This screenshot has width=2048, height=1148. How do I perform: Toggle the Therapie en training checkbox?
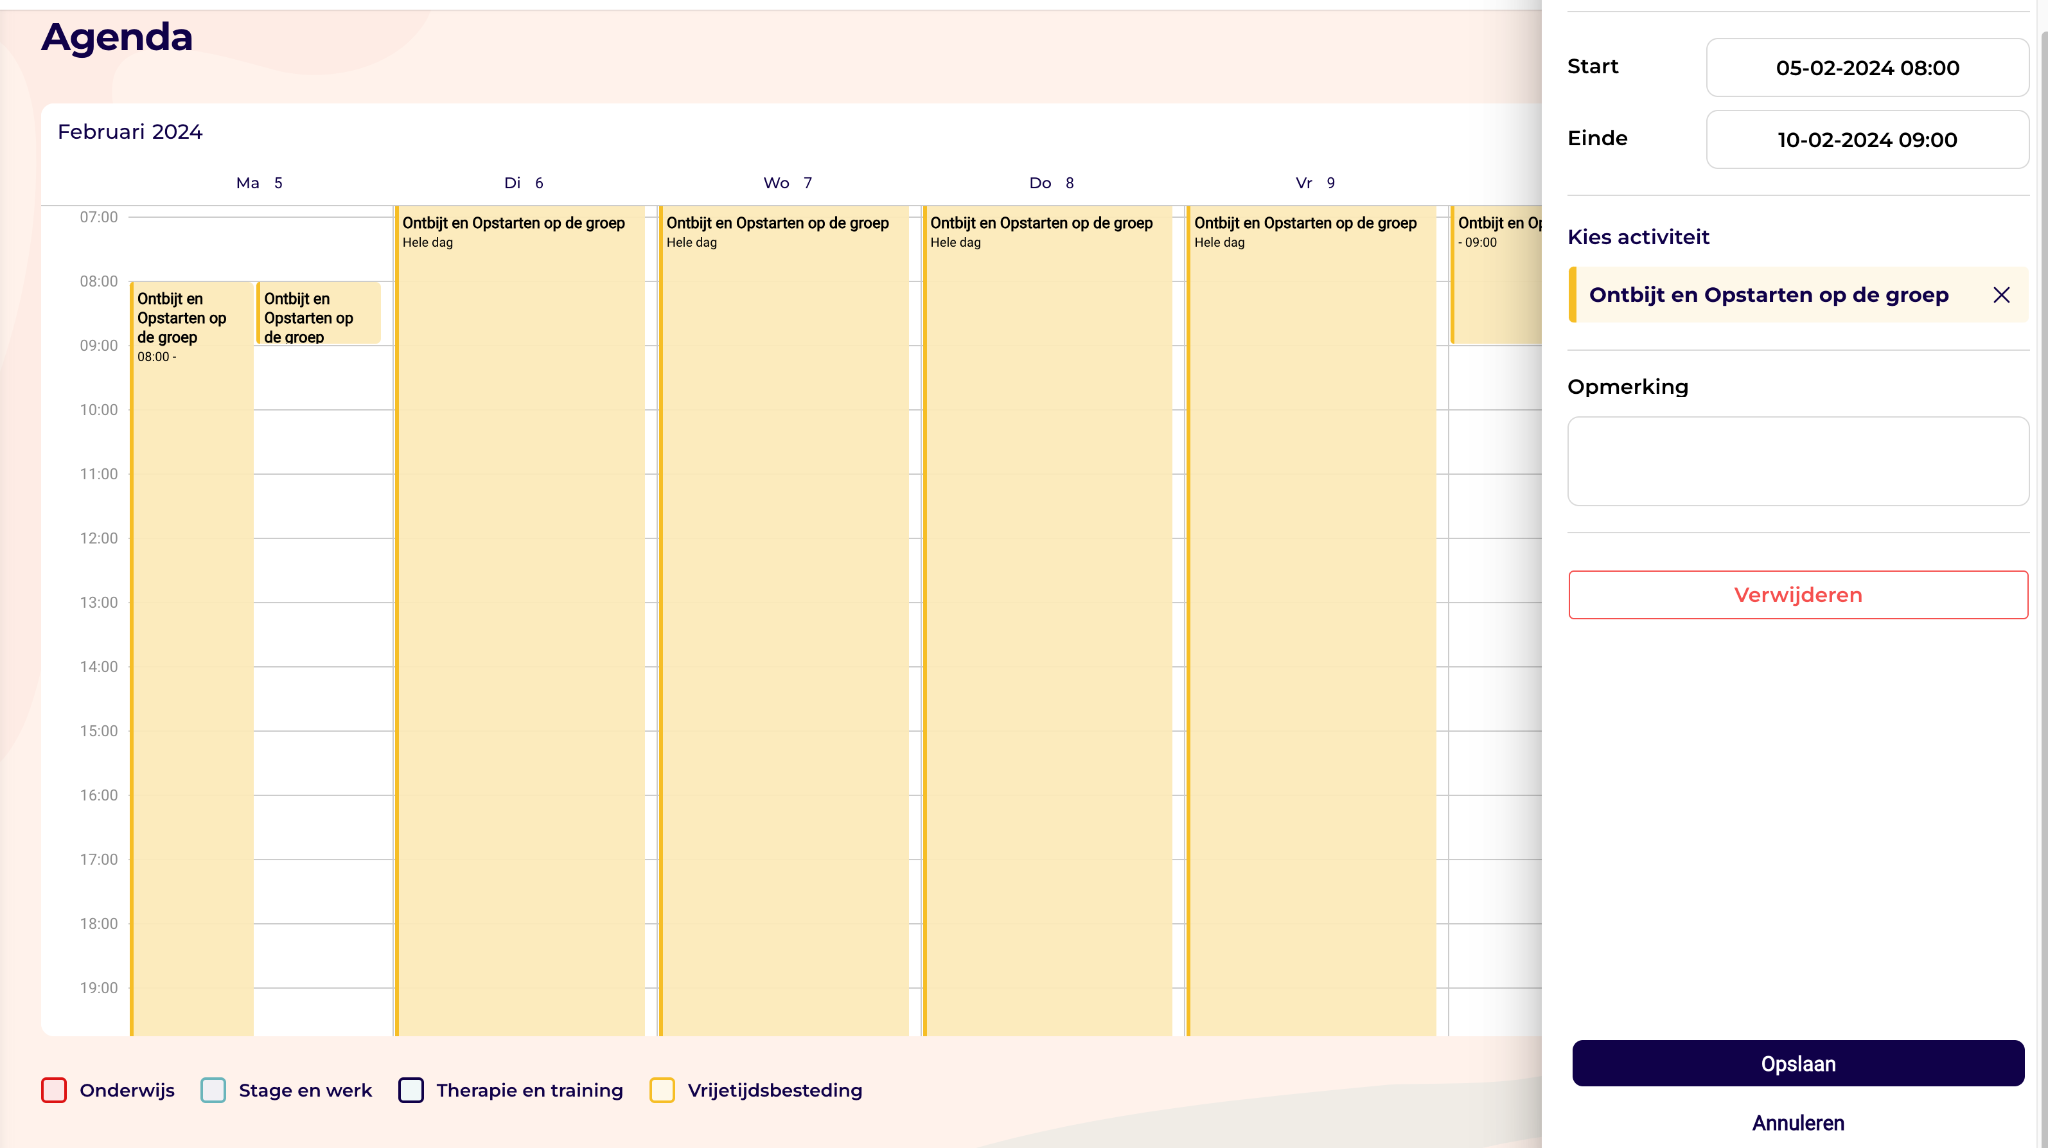click(411, 1090)
